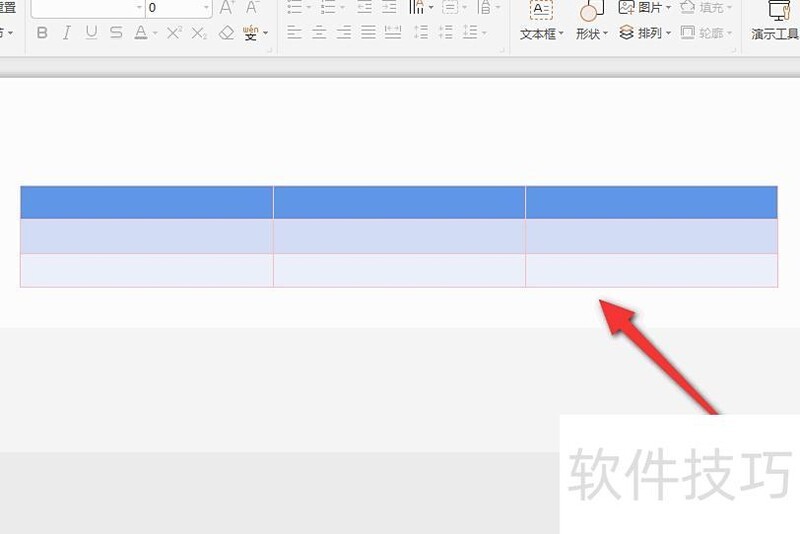800x534 pixels.
Task: Click the align text box icon
Action: [450, 7]
